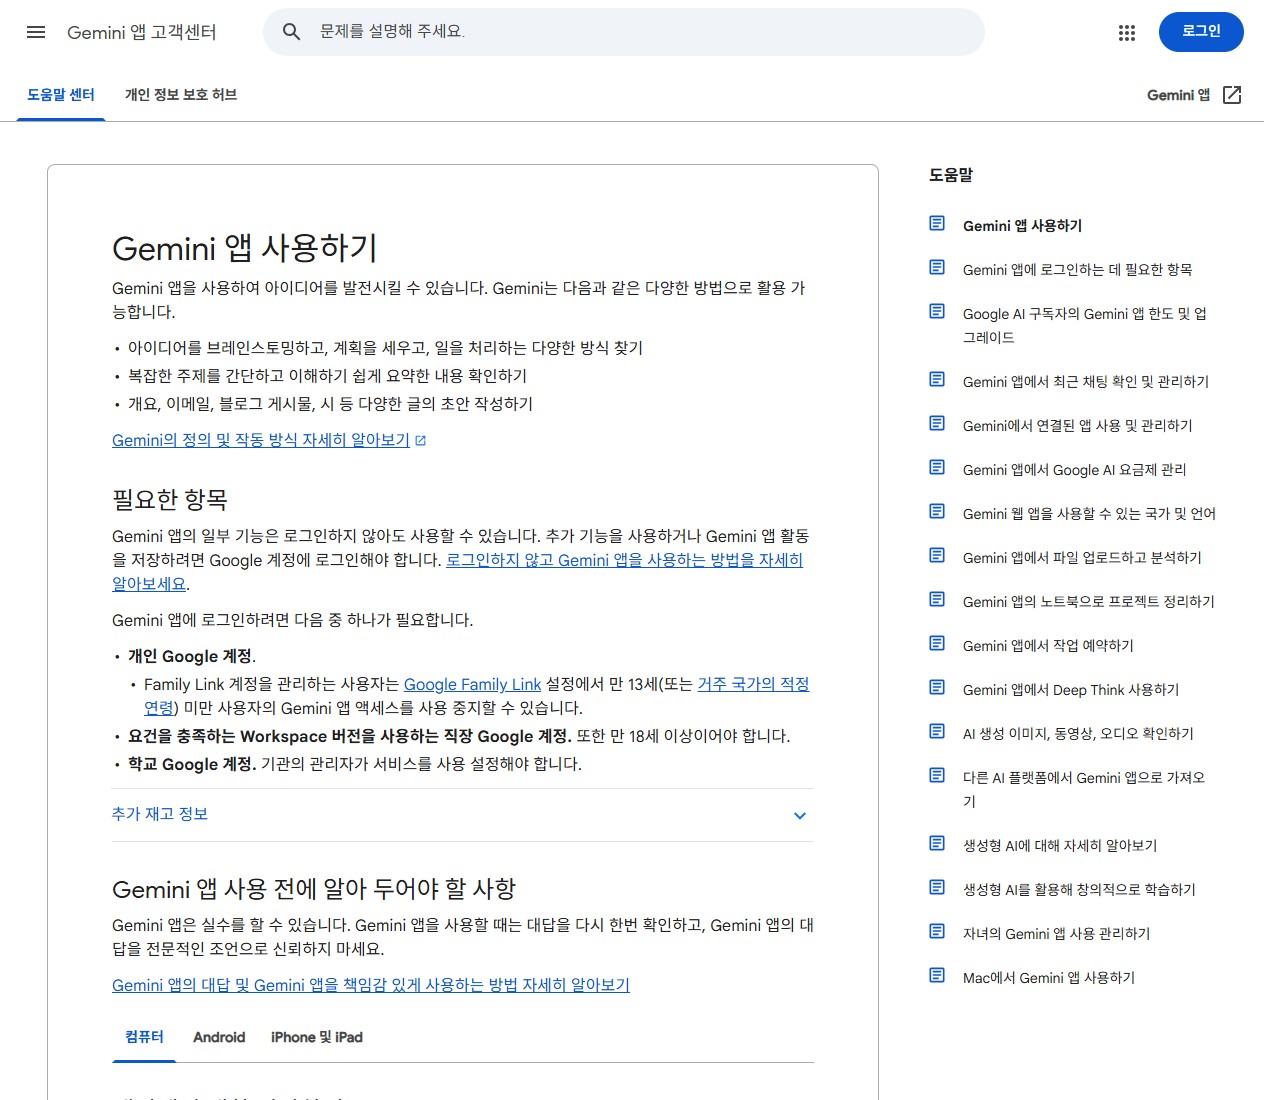Screen dimensions: 1264x1100
Task: Click the search magnifier icon
Action: click(x=291, y=32)
